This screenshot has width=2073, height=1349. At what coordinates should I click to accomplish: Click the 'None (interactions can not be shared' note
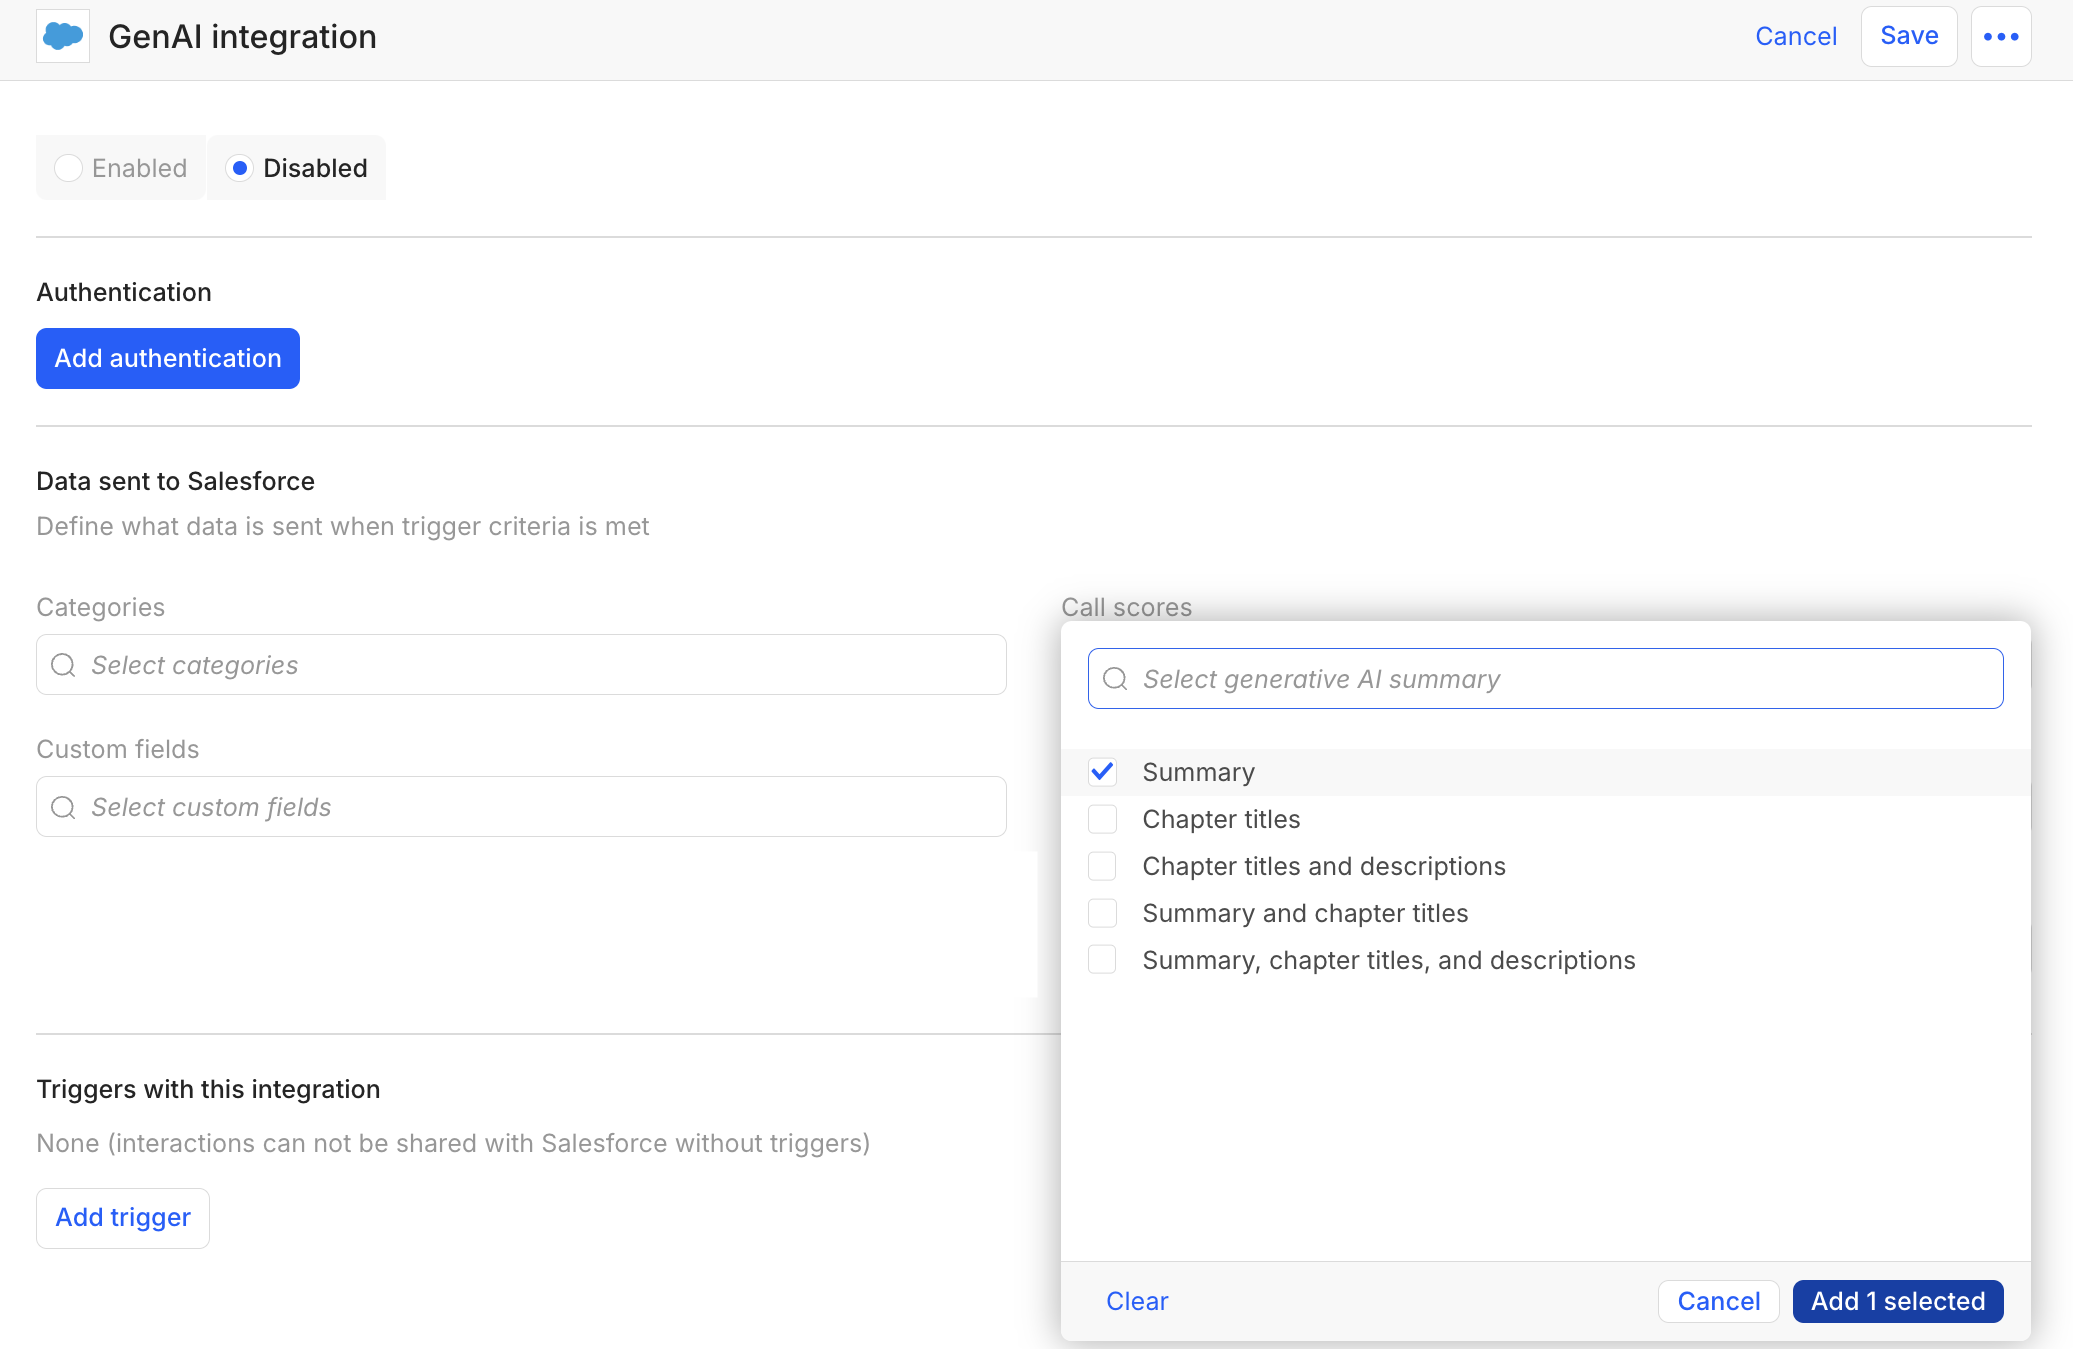click(x=453, y=1143)
